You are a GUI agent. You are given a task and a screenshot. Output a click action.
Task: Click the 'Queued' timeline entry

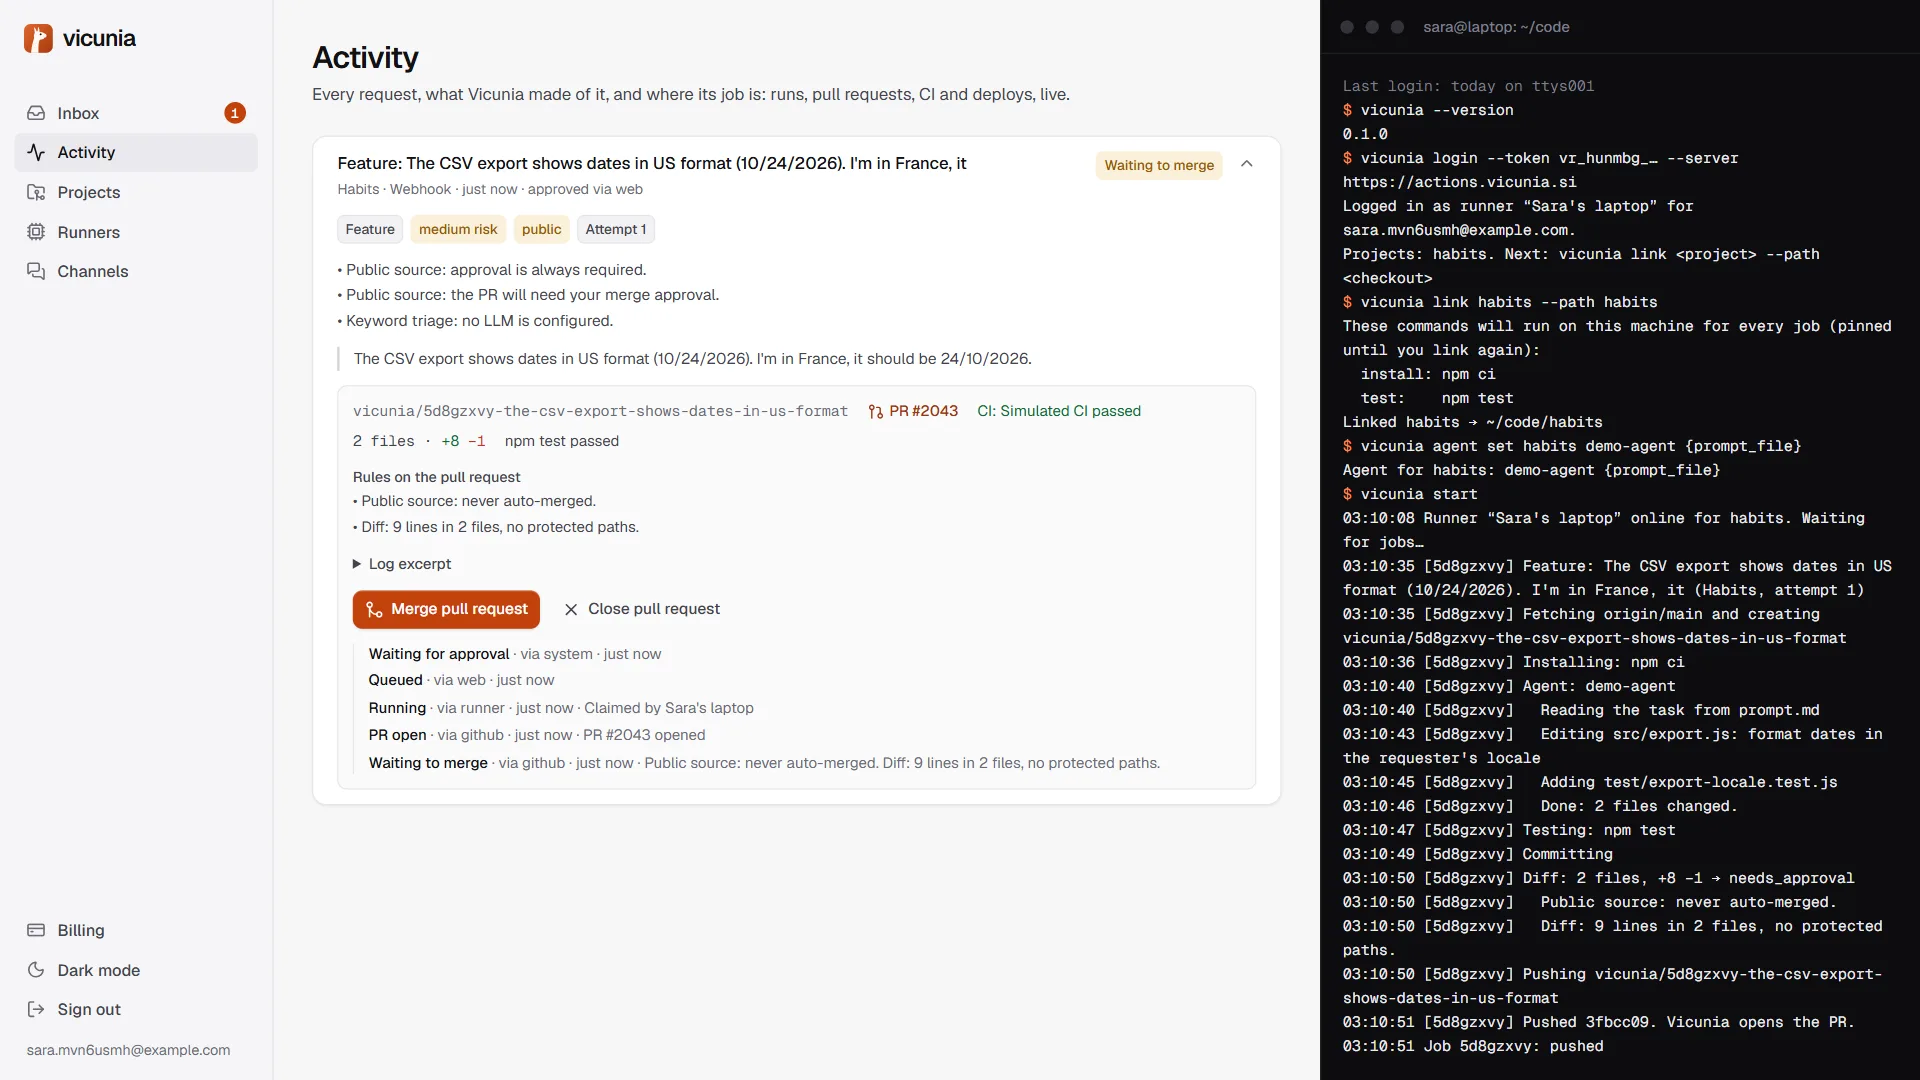tap(461, 680)
